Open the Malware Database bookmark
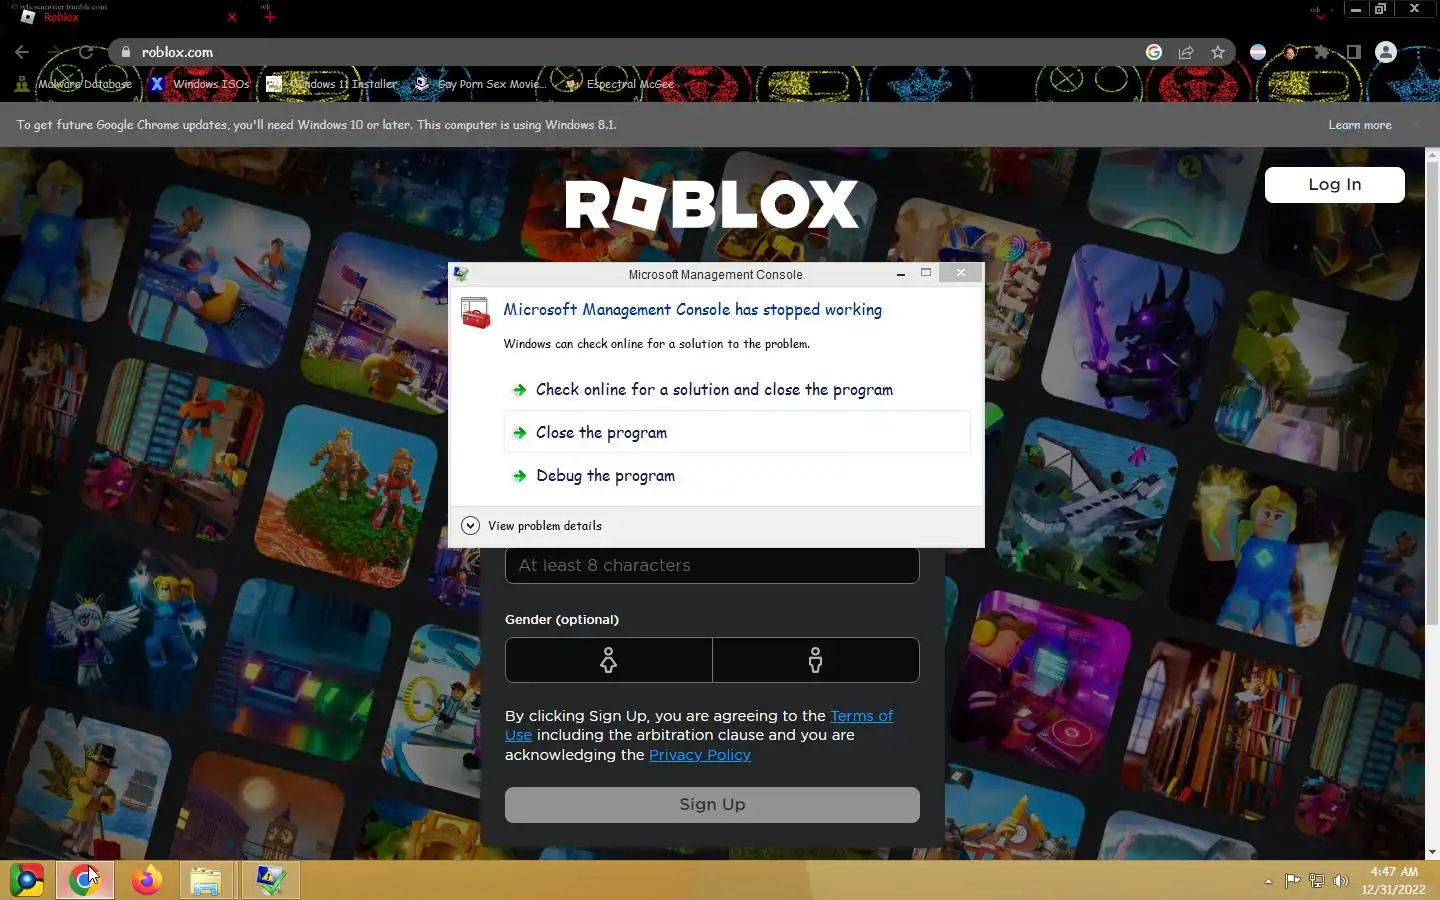This screenshot has width=1440, height=900. coord(74,84)
